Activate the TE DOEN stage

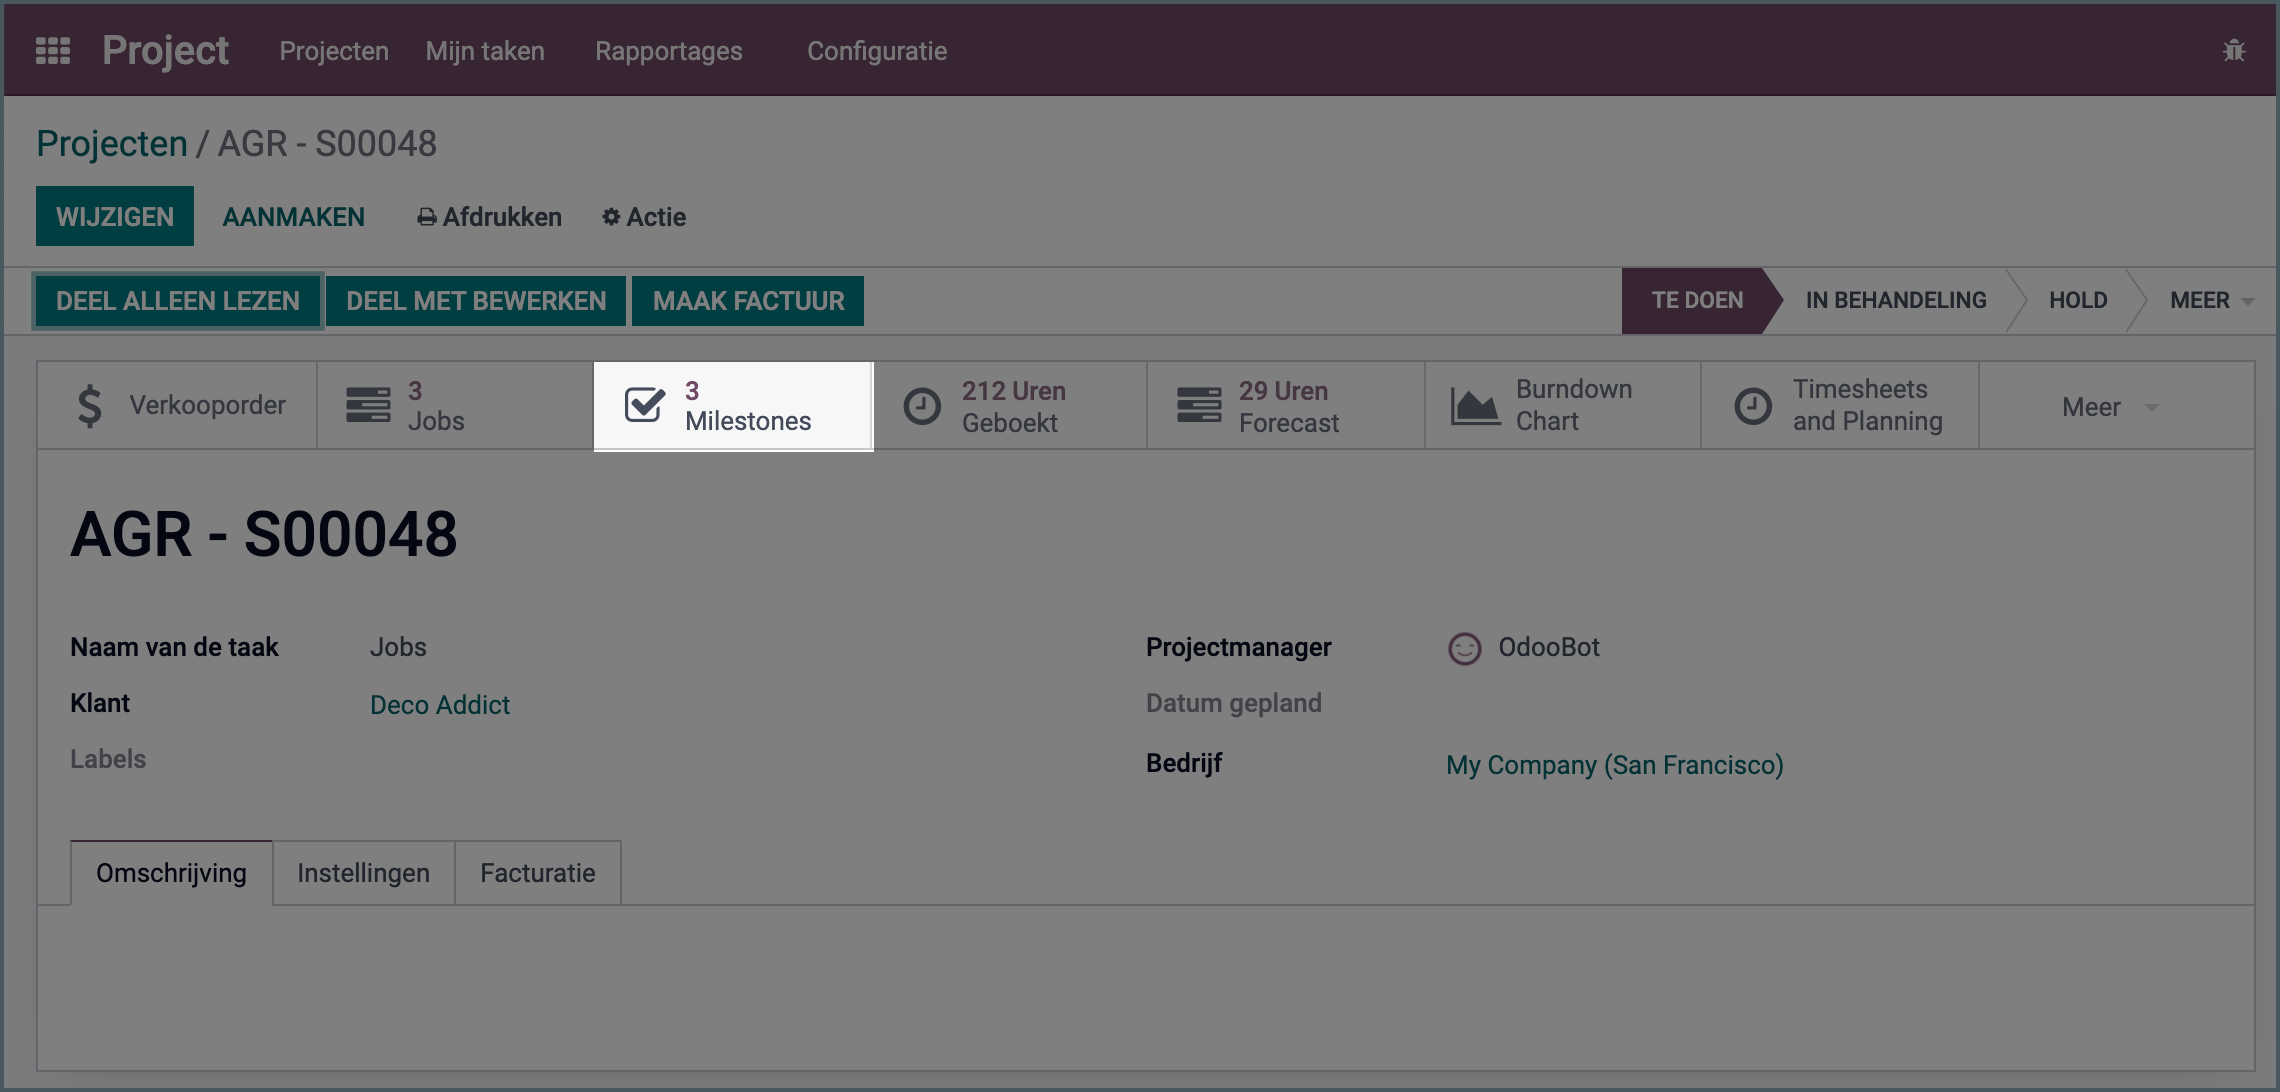click(x=1697, y=300)
